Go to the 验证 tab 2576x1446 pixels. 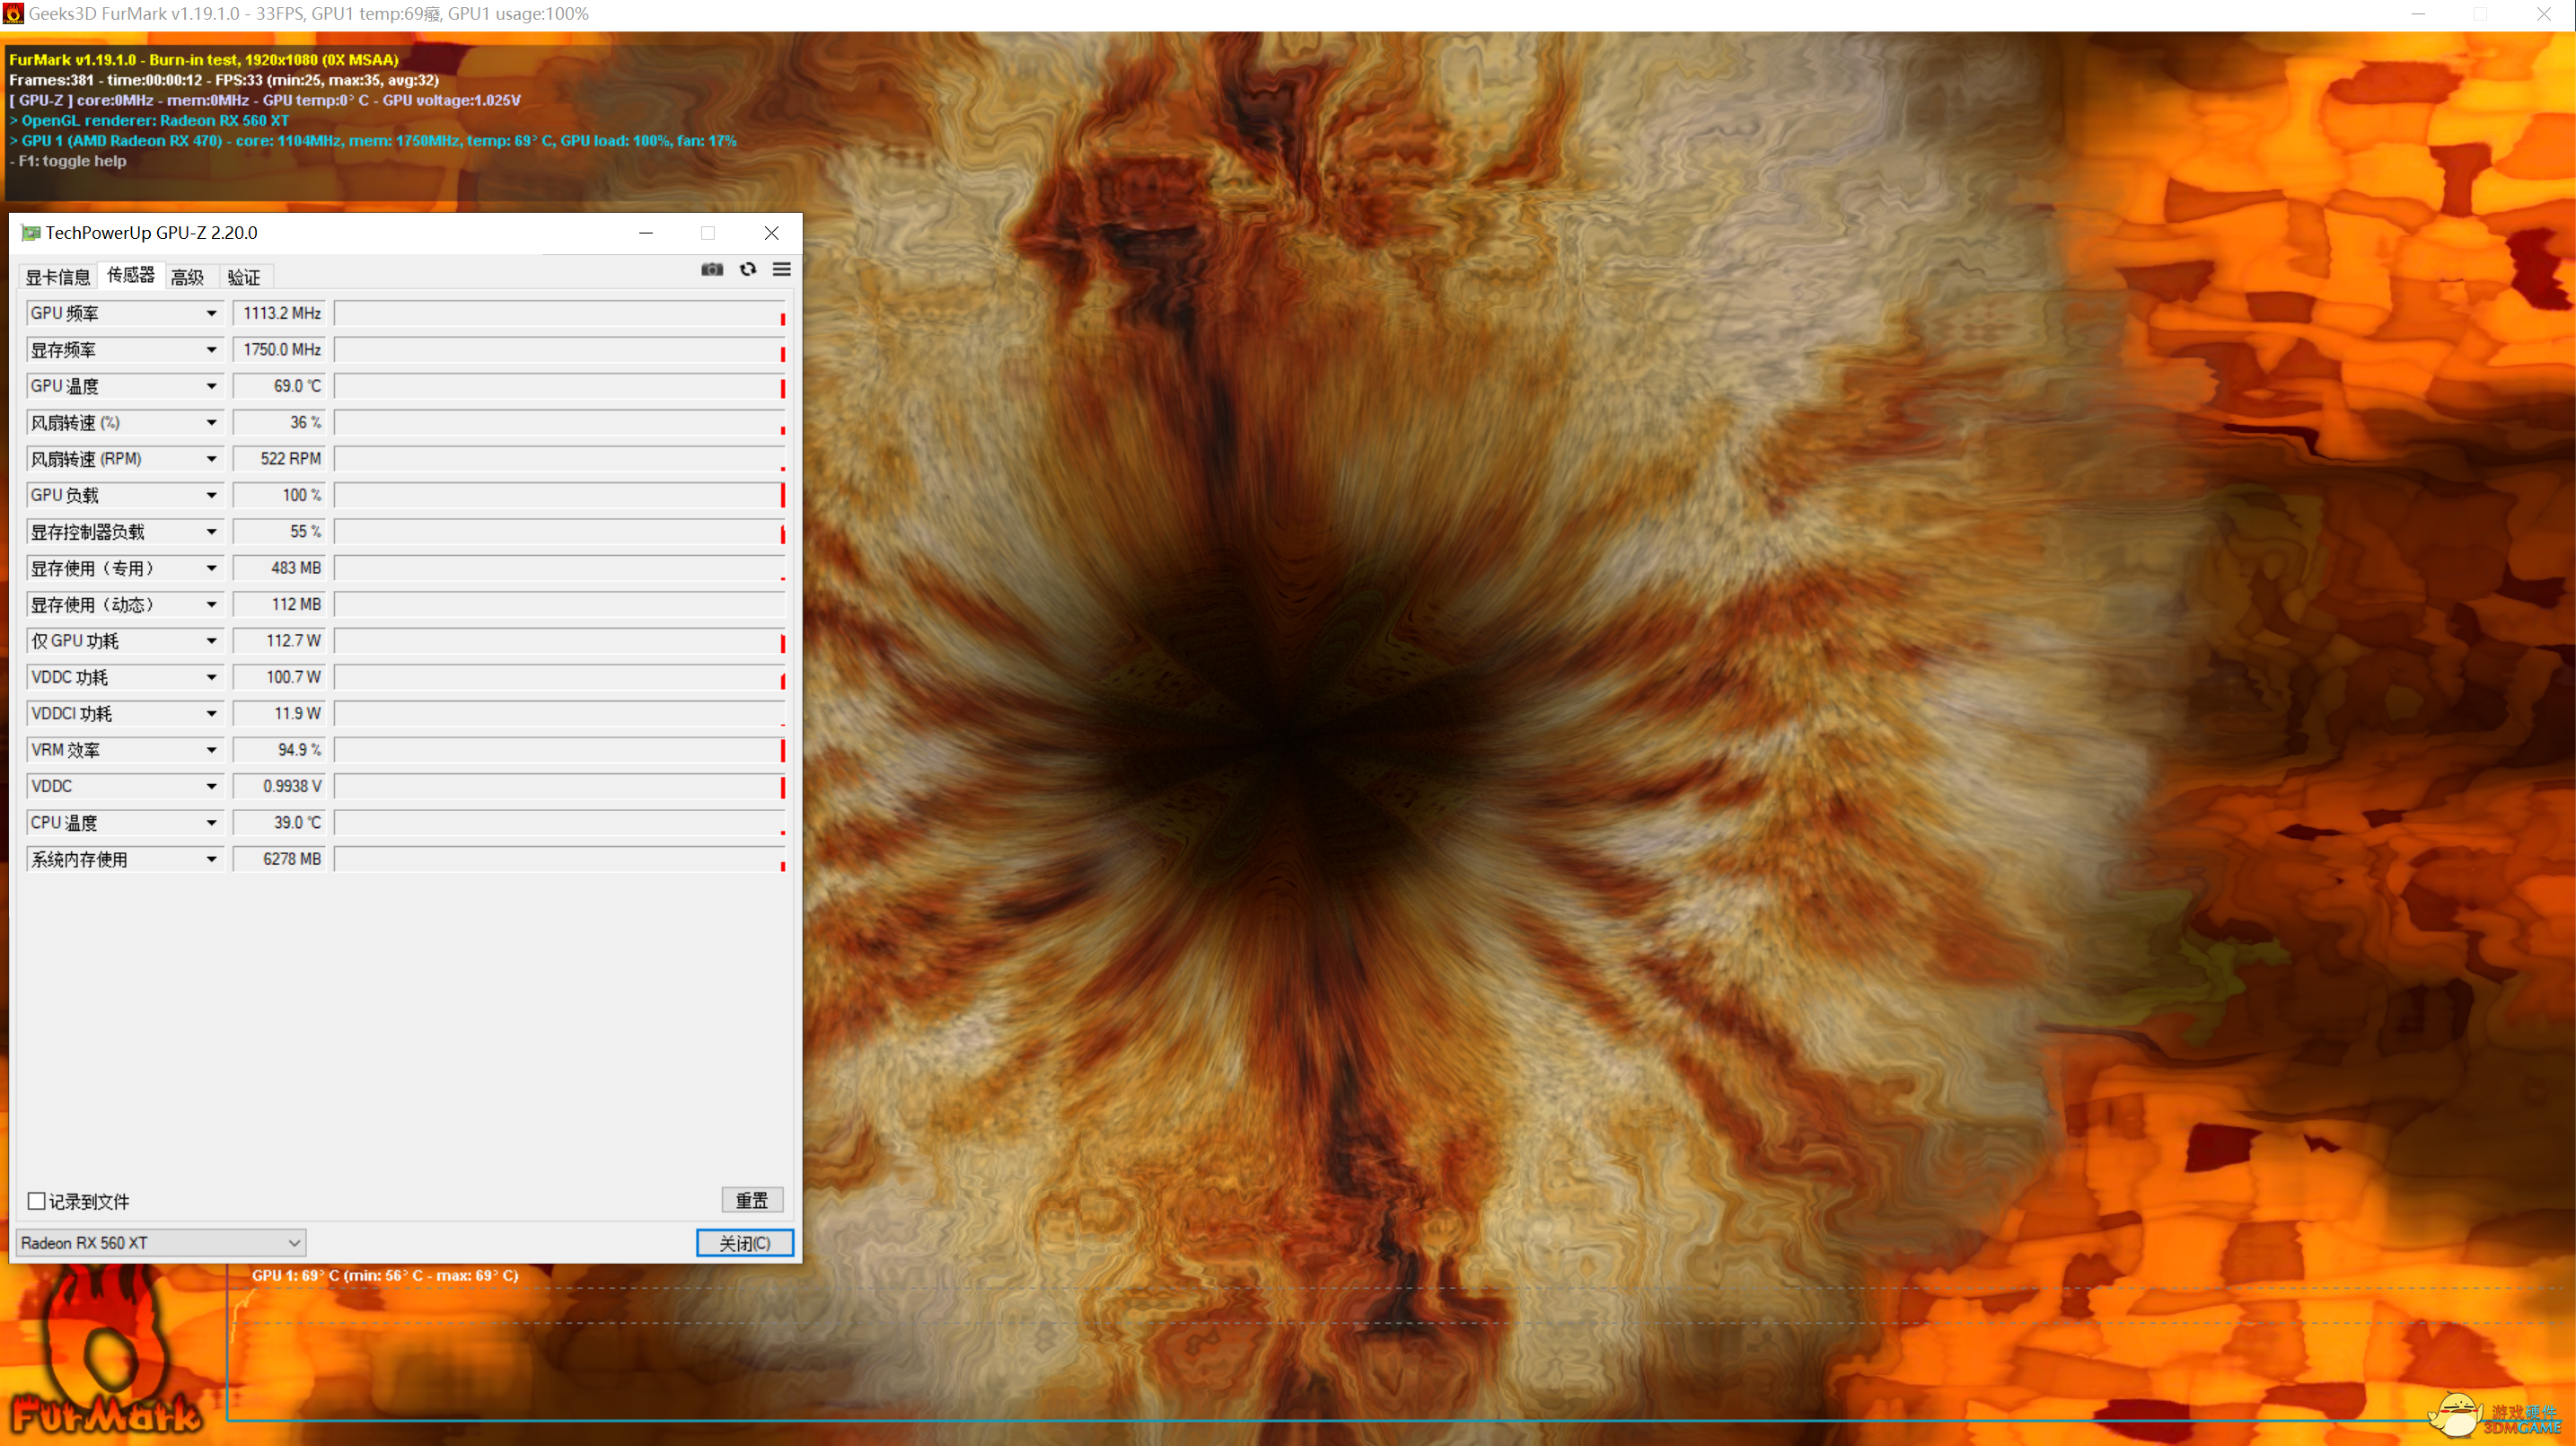(x=243, y=277)
